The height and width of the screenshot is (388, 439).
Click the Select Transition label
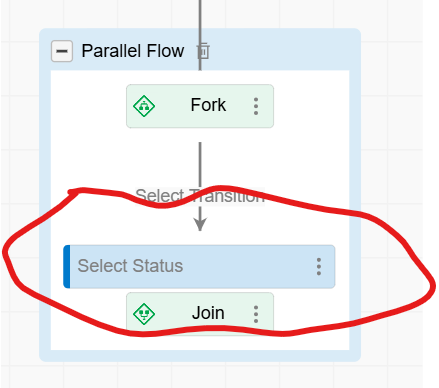(200, 196)
